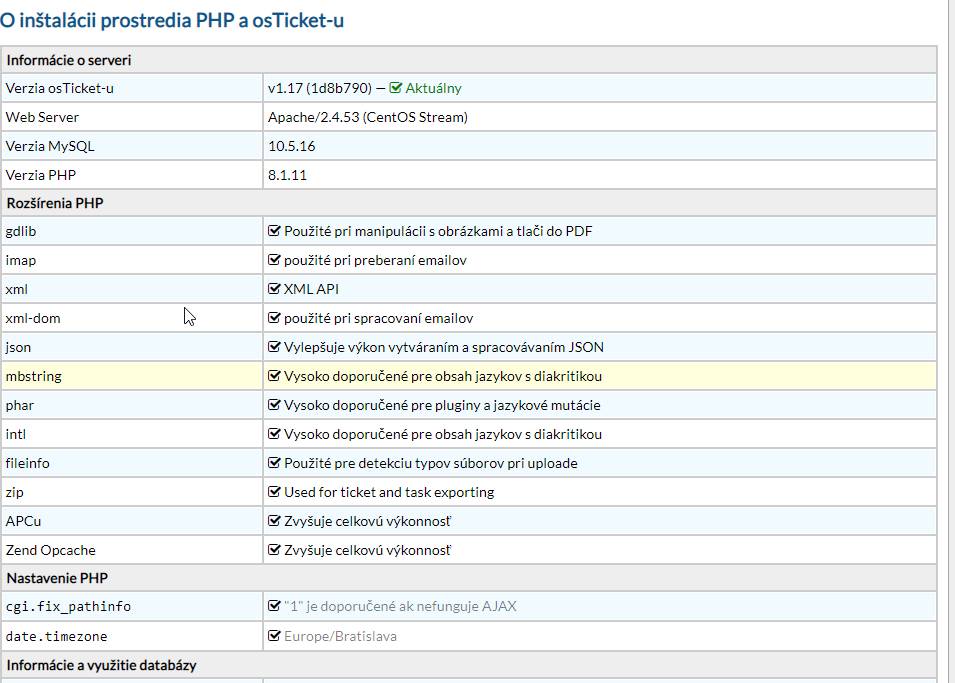Click the gdlib extension name
Viewport: 955px width, 683px height.
coord(21,232)
